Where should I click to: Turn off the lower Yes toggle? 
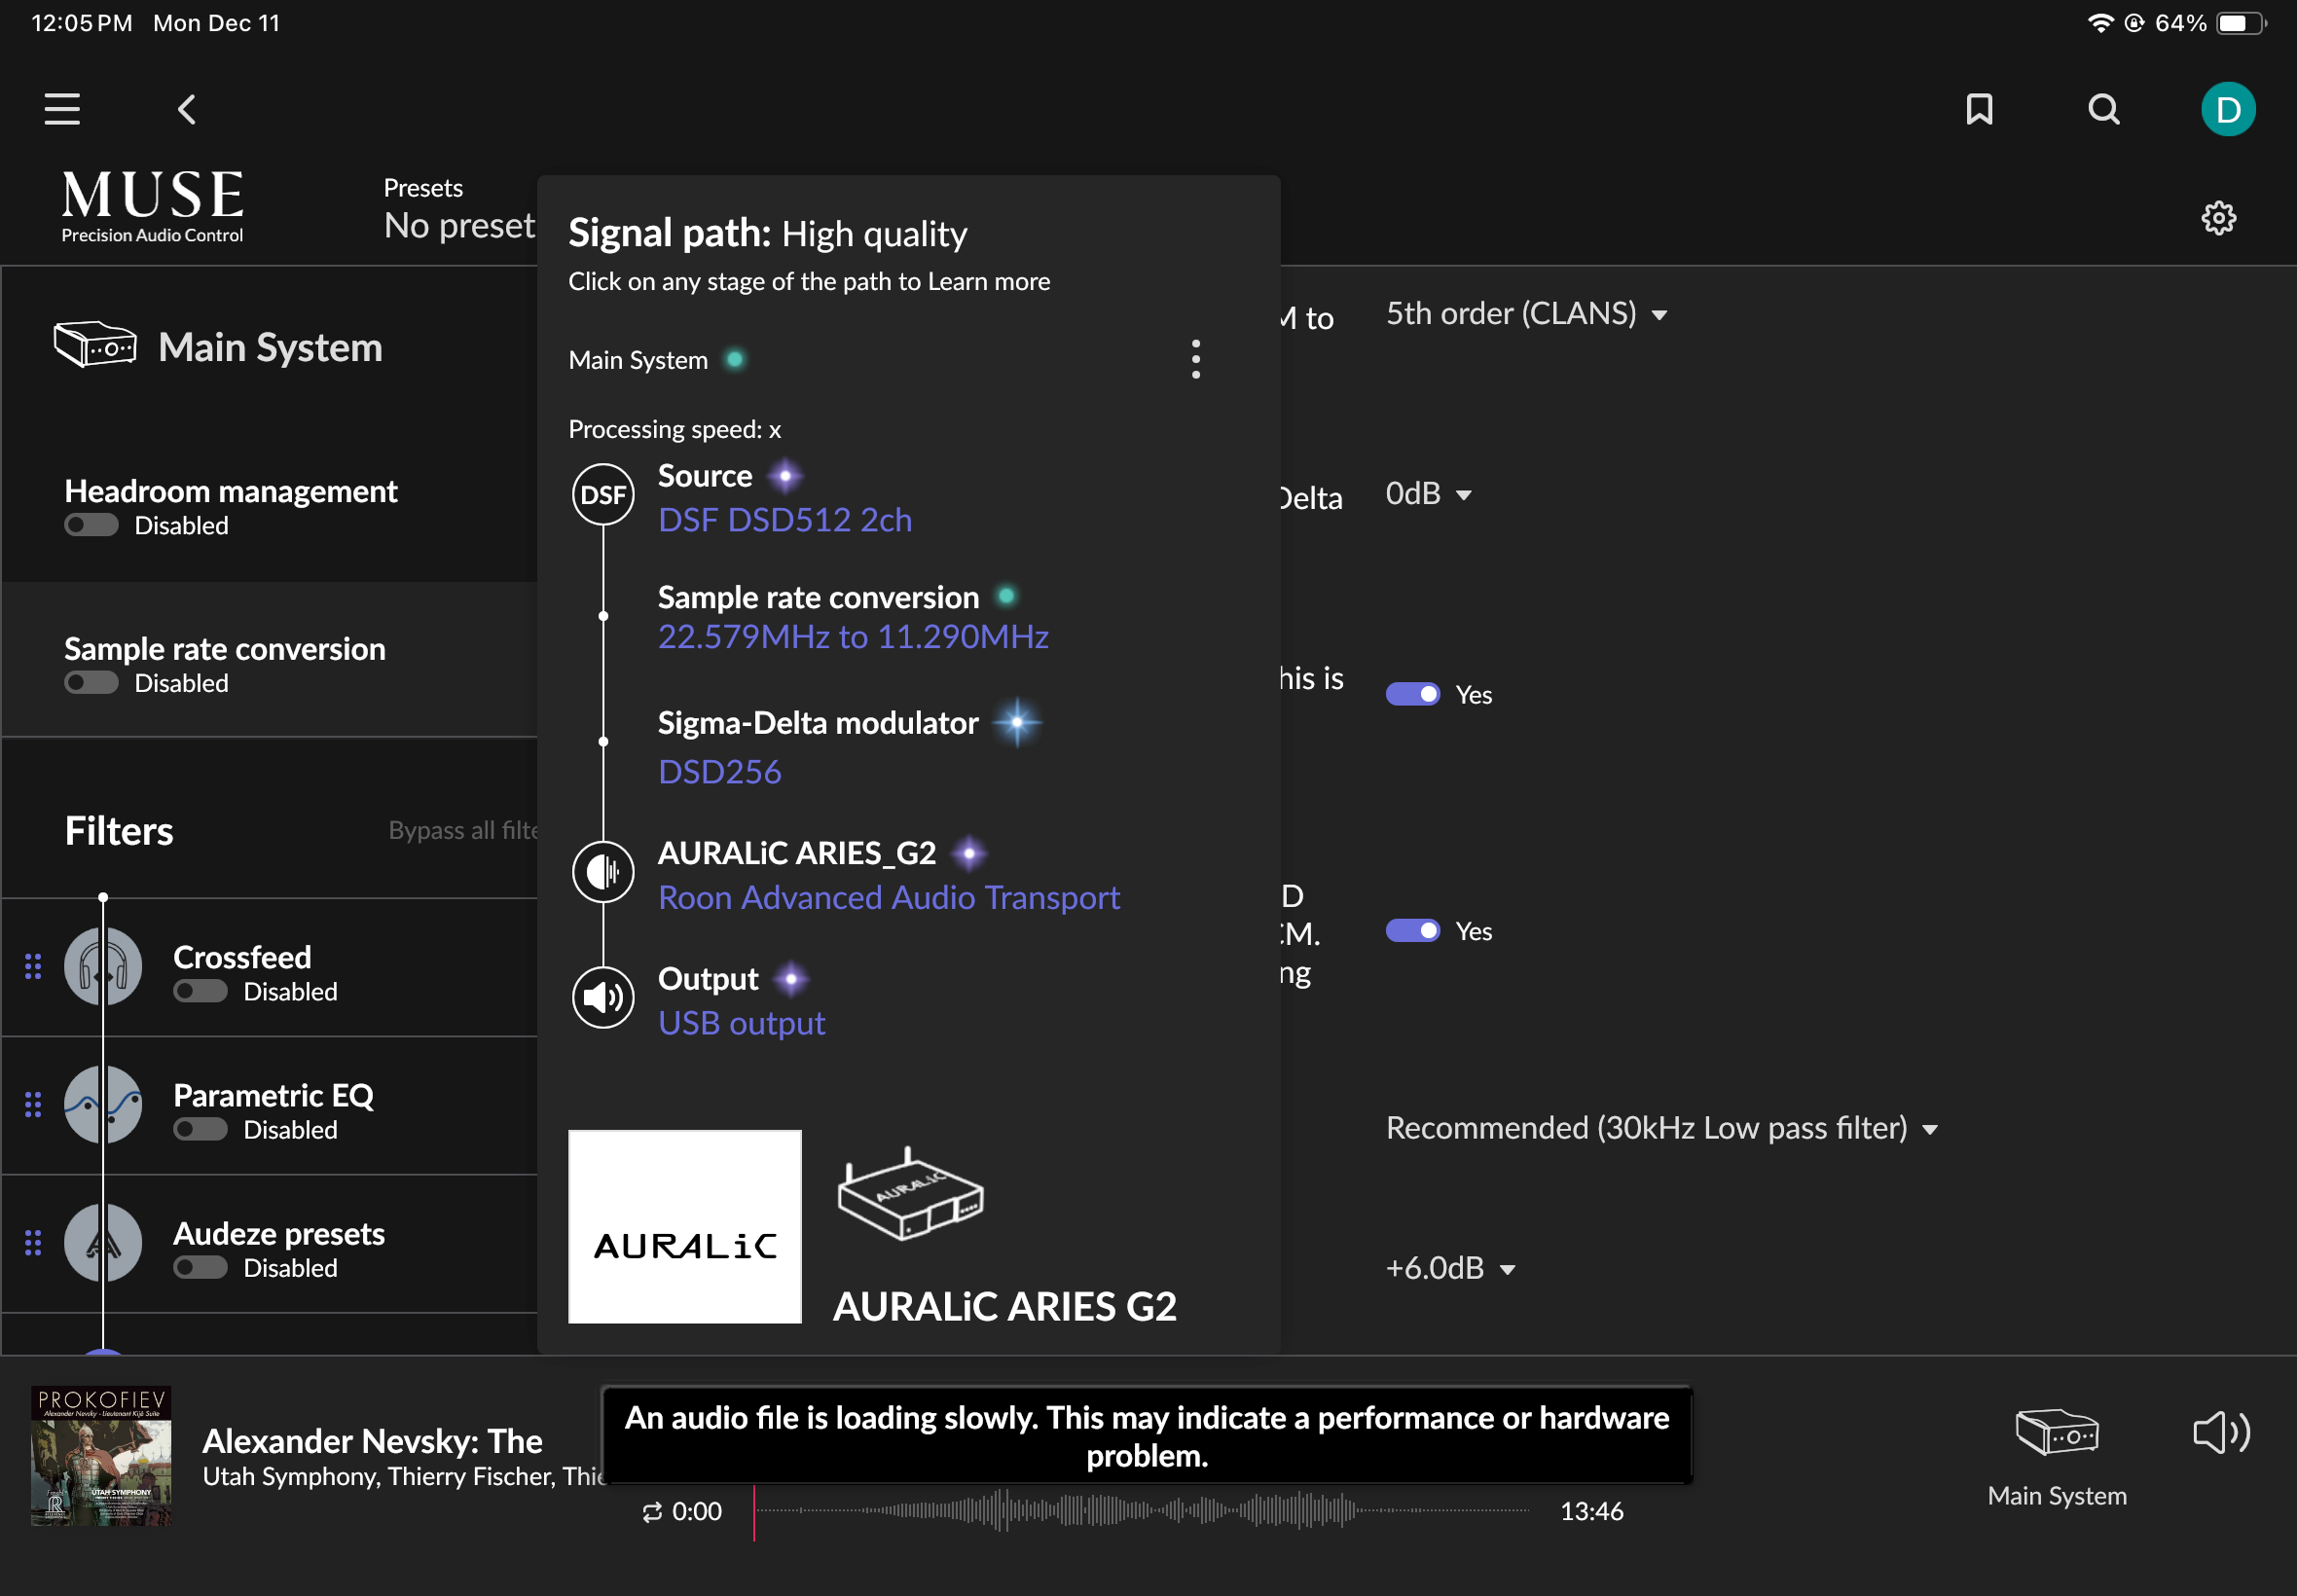click(x=1412, y=930)
